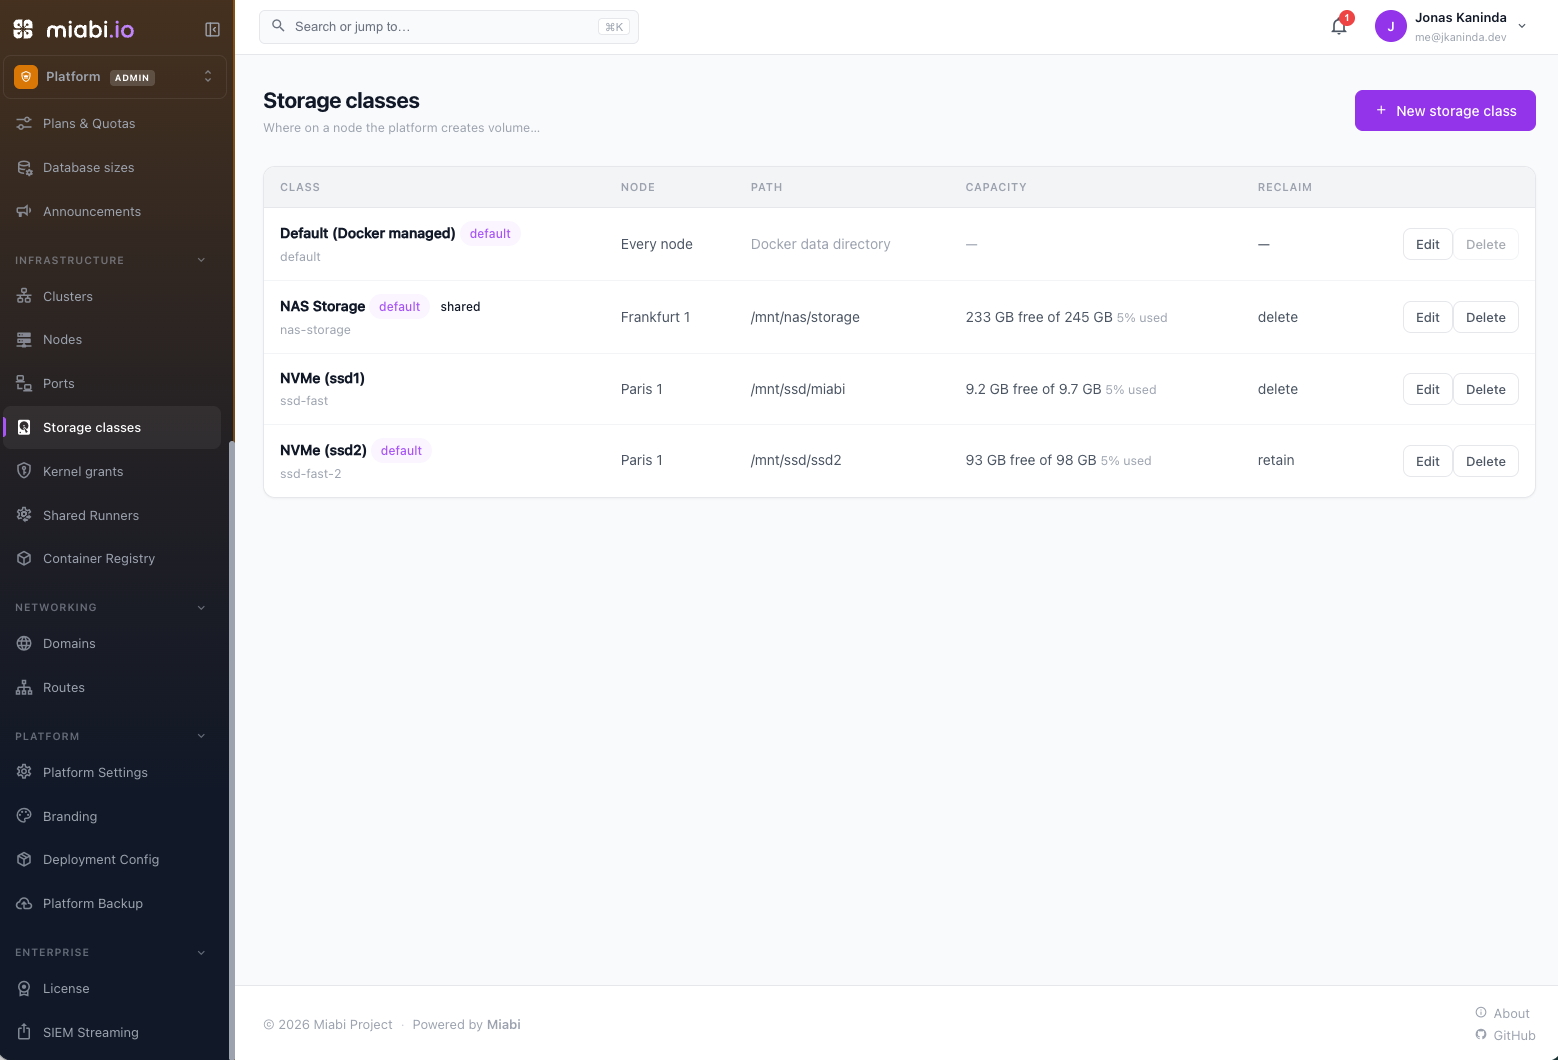The height and width of the screenshot is (1060, 1558).
Task: Open the Platform ADMIN workspace switcher
Action: click(115, 77)
